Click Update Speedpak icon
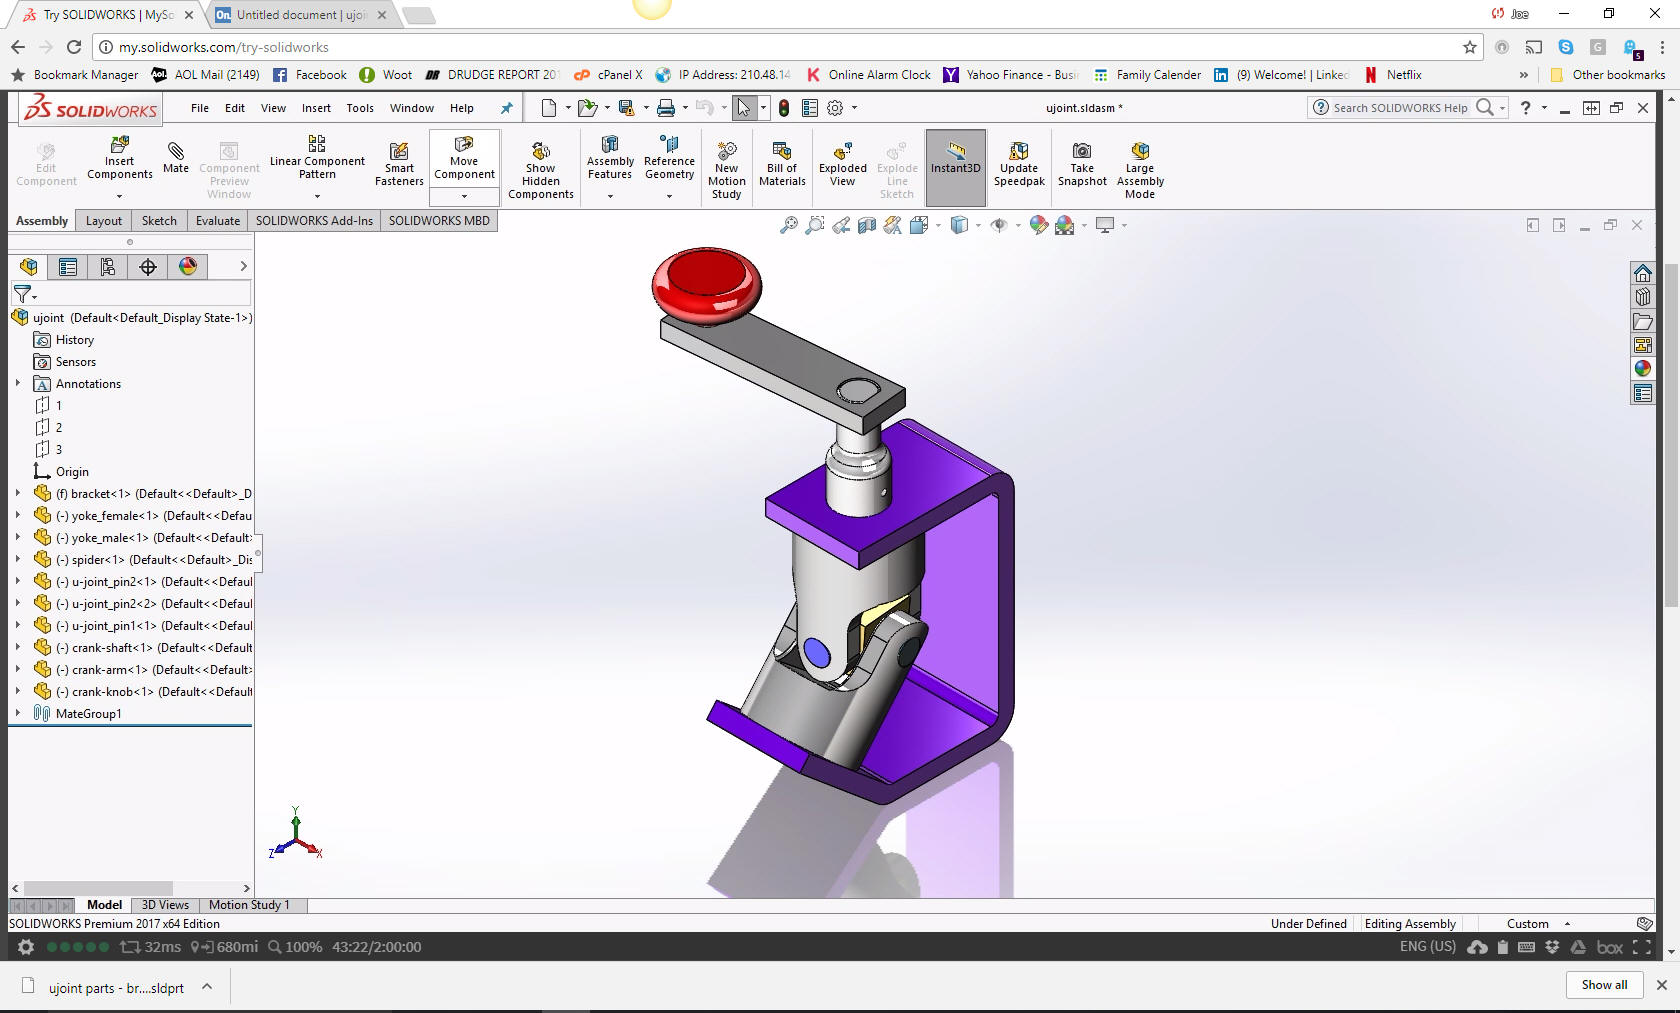1680x1013 pixels. tap(1019, 164)
